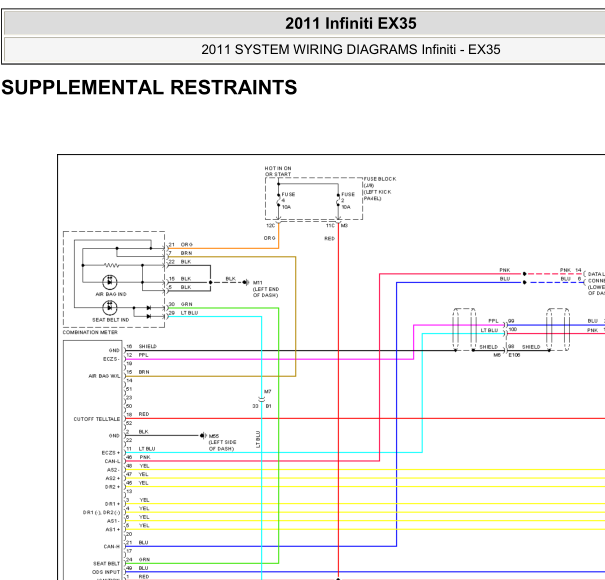Screen dimensions: 605x580
Task: Click the '12 PPL' pin label
Action: coord(137,355)
